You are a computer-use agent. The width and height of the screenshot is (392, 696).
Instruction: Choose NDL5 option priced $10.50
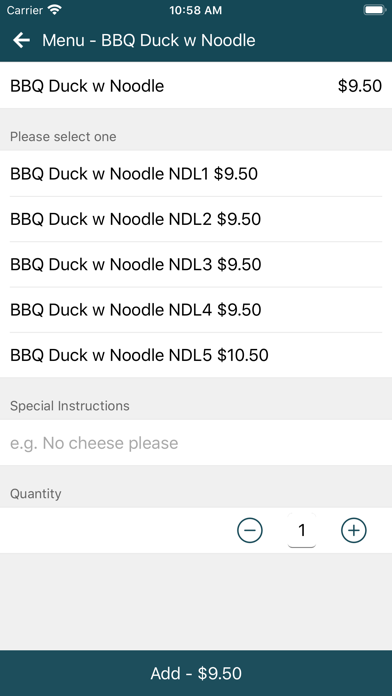(x=196, y=355)
